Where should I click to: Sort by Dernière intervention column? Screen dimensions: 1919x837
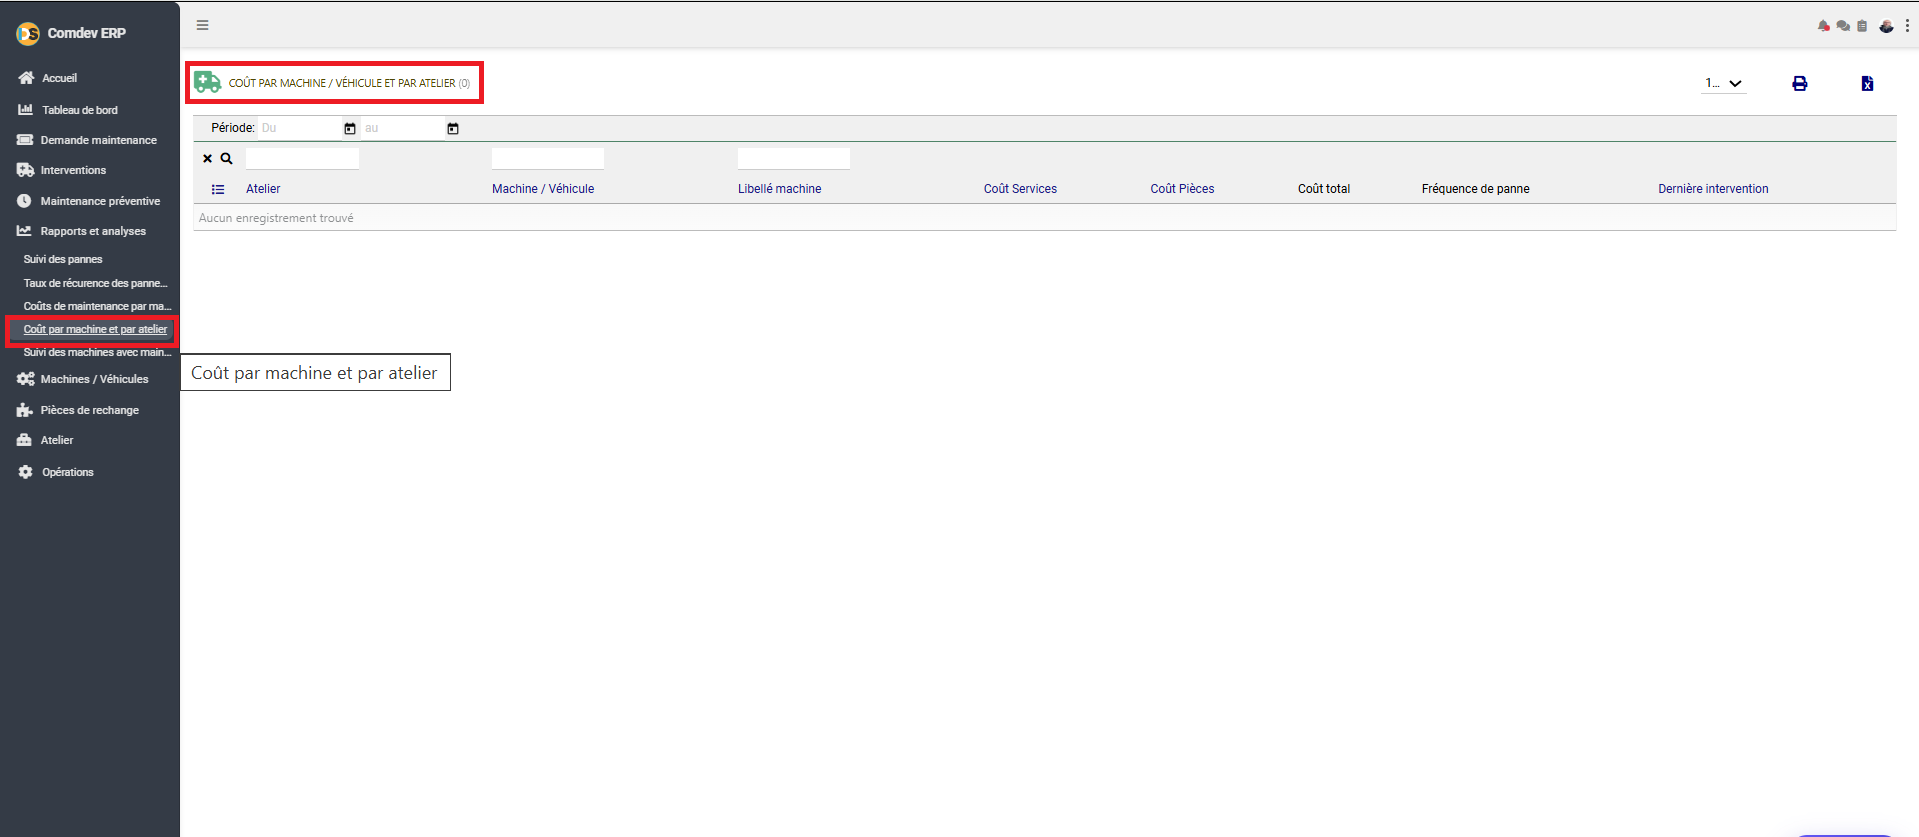[1713, 189]
